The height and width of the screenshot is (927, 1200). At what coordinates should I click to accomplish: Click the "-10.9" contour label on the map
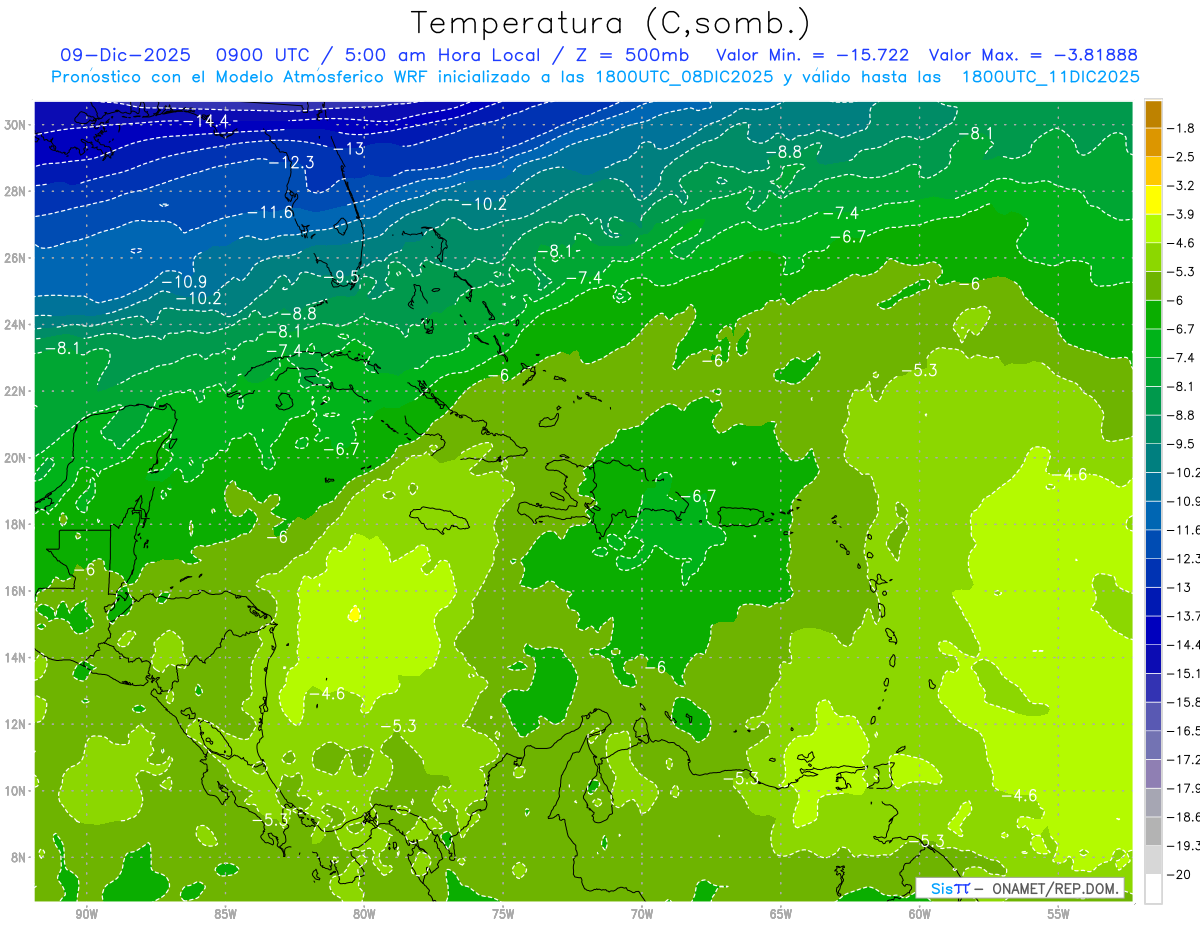coord(184,282)
